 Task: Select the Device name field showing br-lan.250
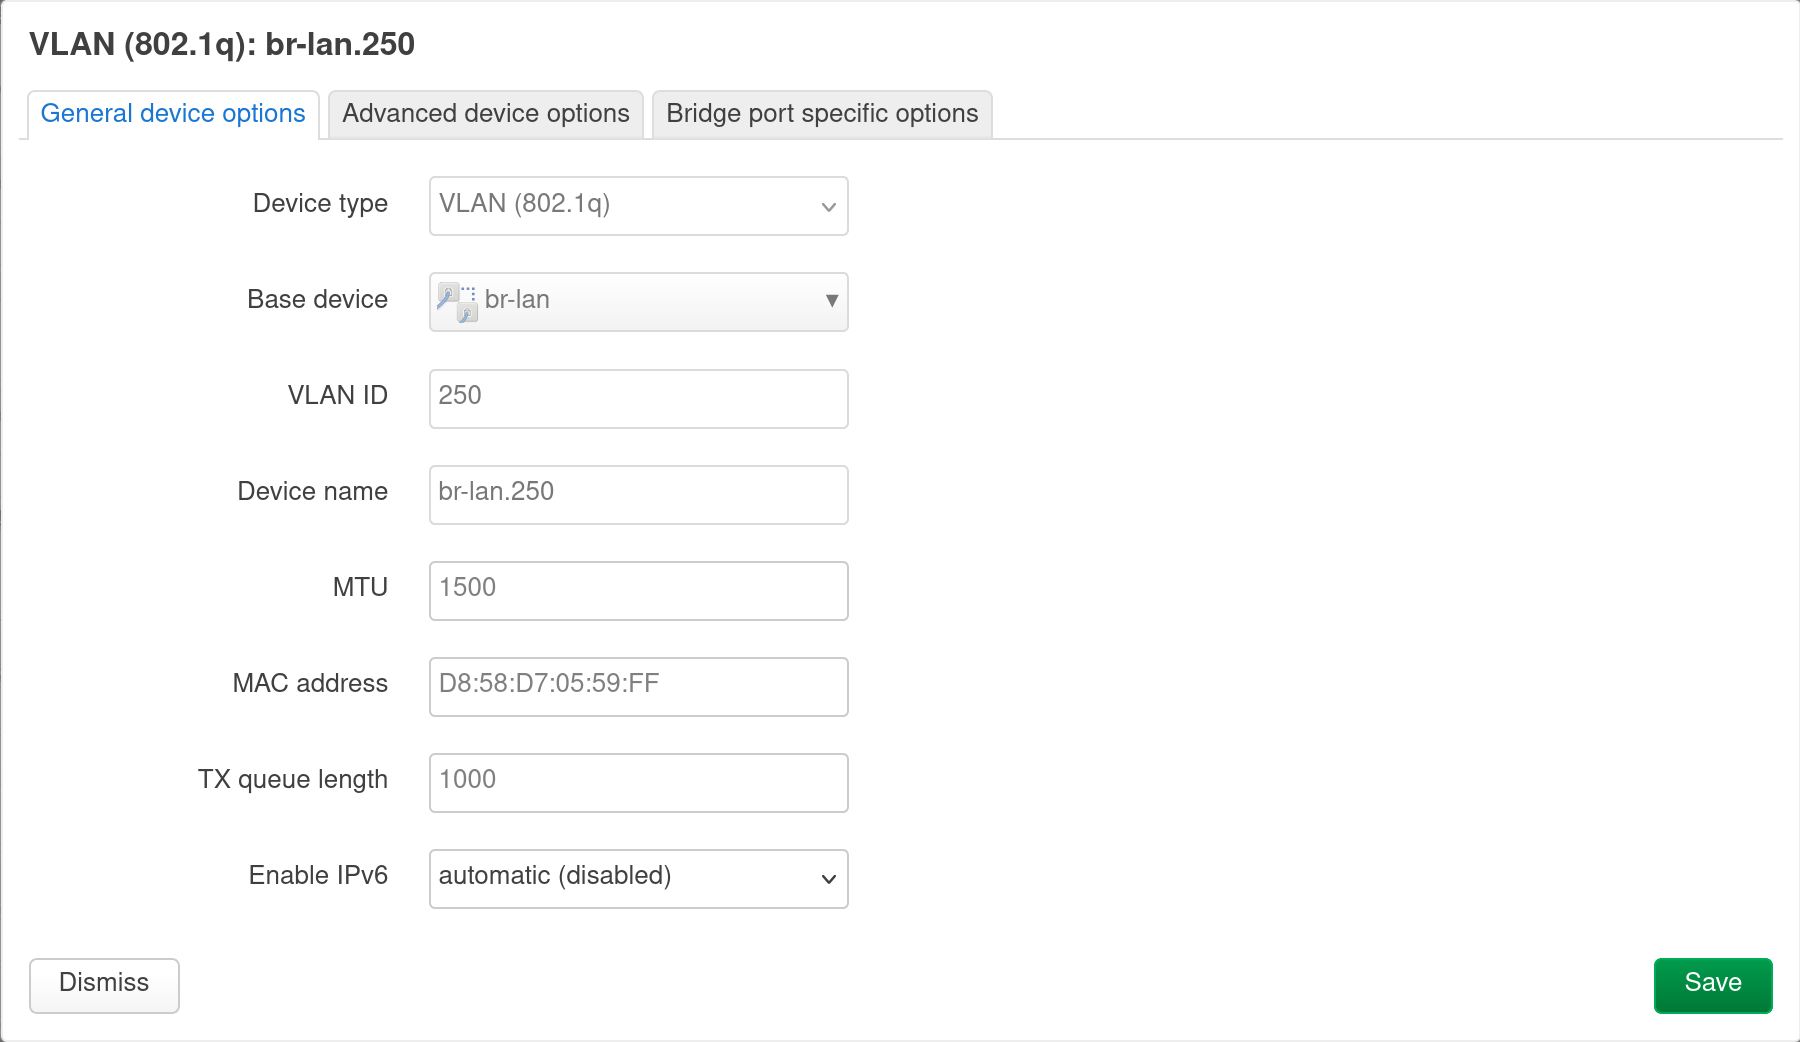tap(637, 494)
